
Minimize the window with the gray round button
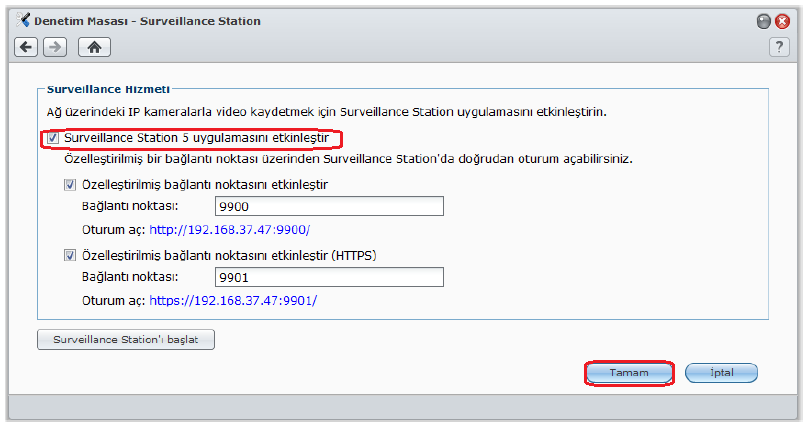(x=764, y=21)
